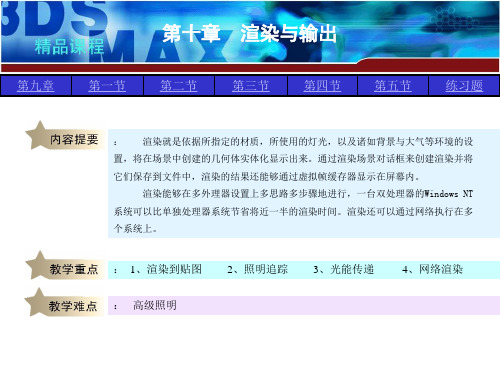Open 第二节 in the navigation bar
Image resolution: width=500 pixels, height=375 pixels.
tap(179, 86)
